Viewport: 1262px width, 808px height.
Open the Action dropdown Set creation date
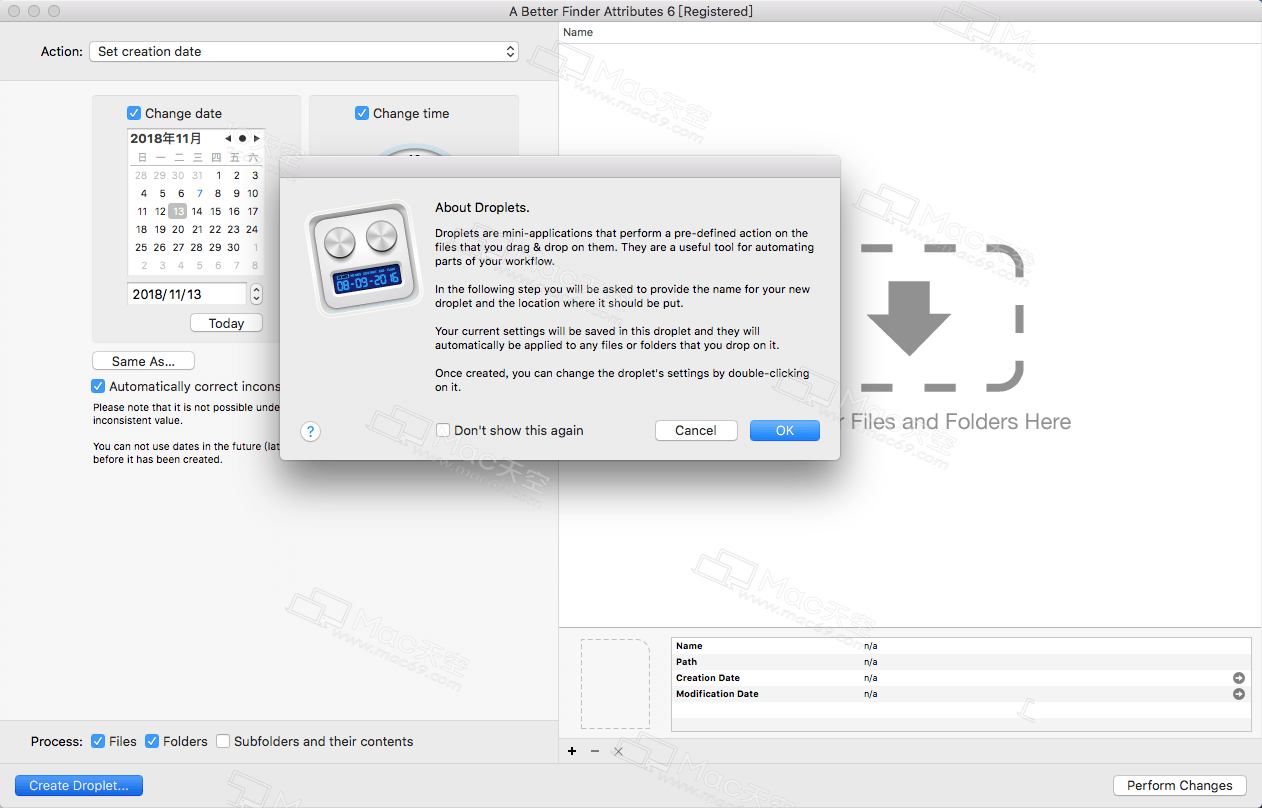(x=304, y=51)
